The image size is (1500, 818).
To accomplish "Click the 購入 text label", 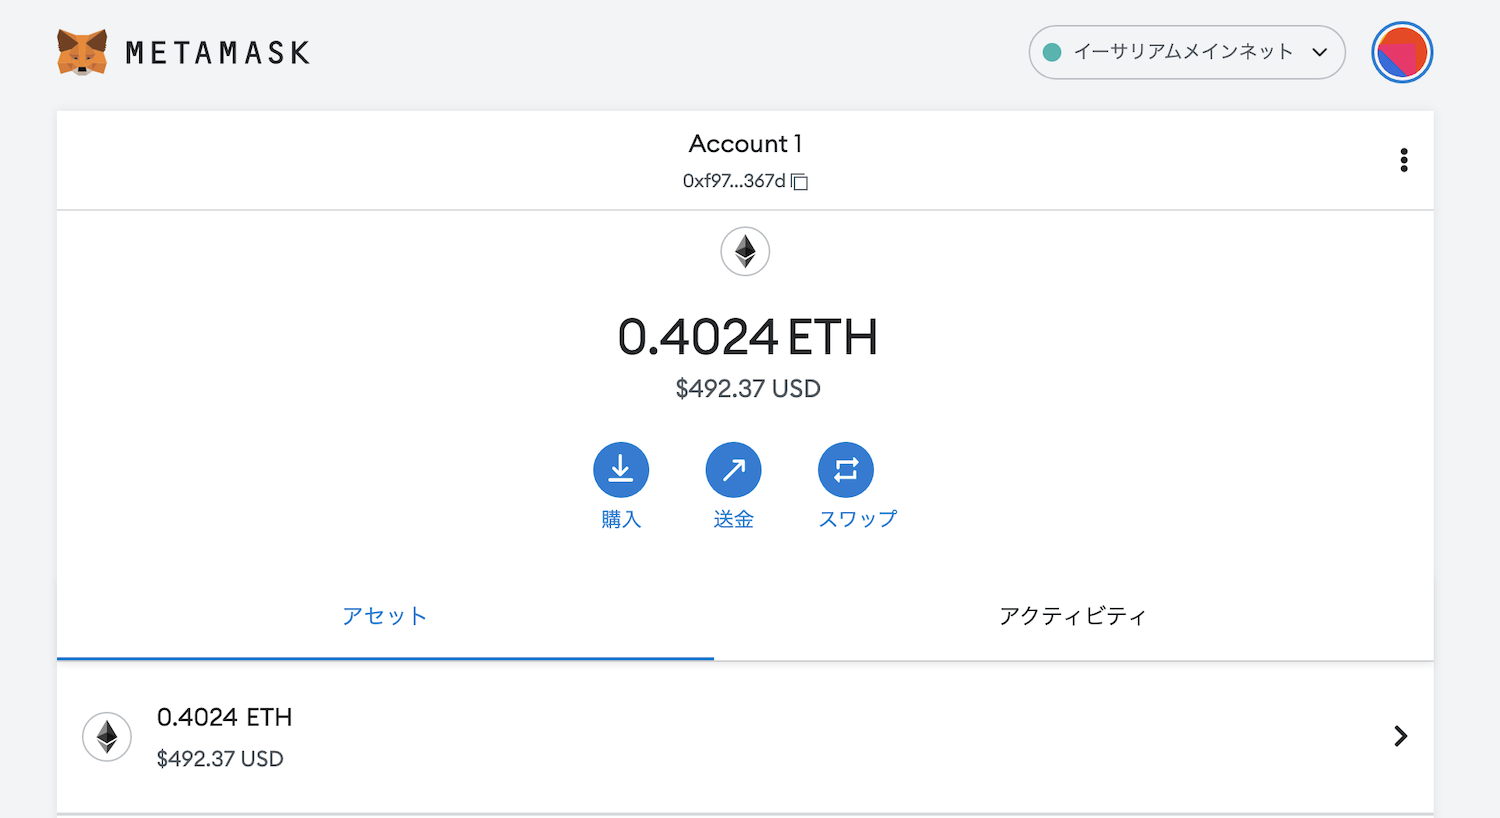I will pos(621,519).
